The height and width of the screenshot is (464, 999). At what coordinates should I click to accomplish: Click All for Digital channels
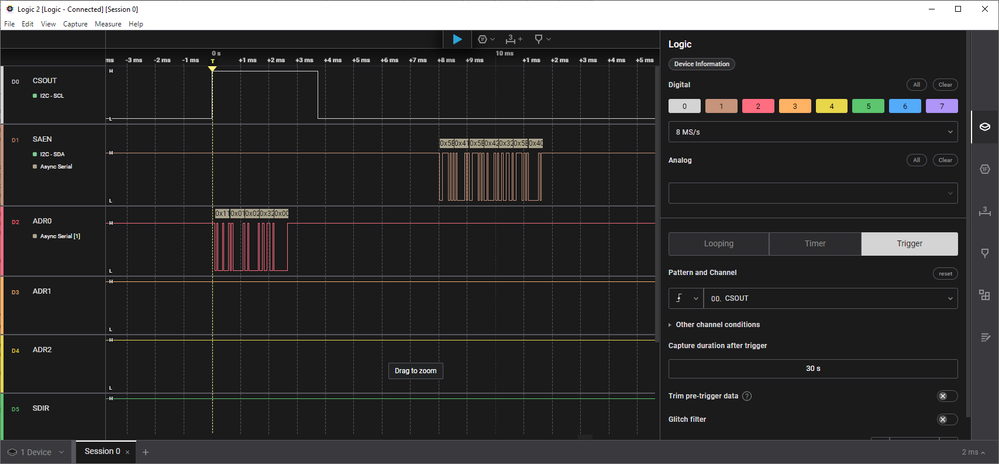pos(916,85)
